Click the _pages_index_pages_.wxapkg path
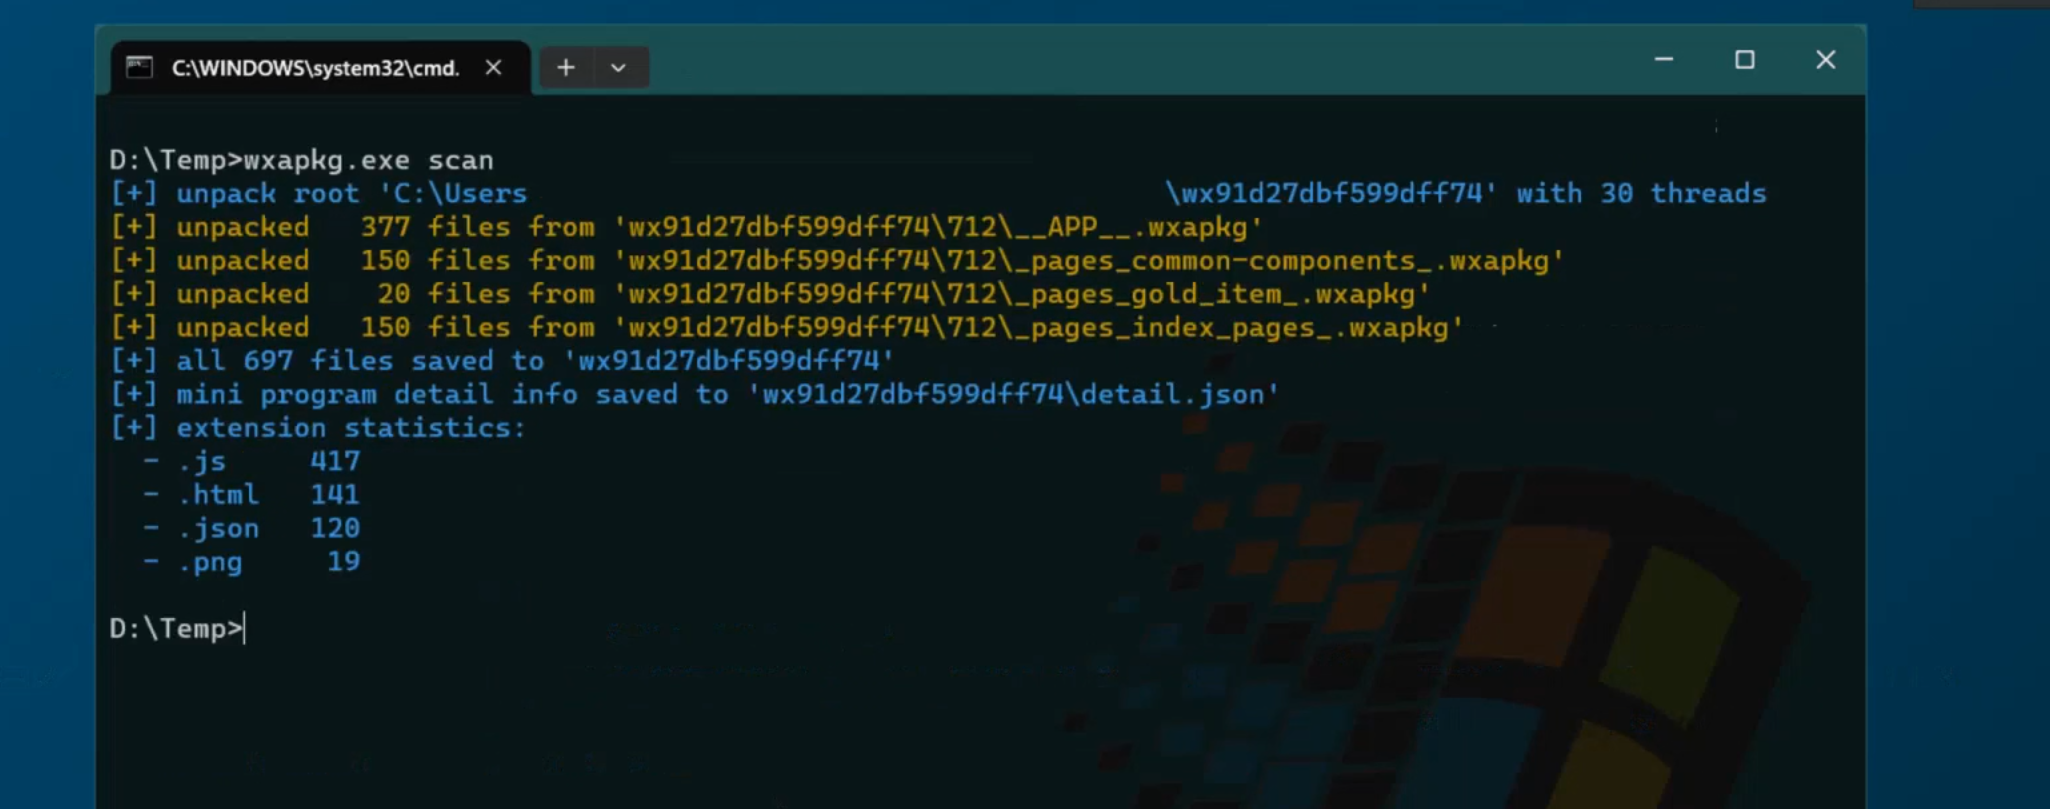The width and height of the screenshot is (2050, 809). click(x=1038, y=327)
